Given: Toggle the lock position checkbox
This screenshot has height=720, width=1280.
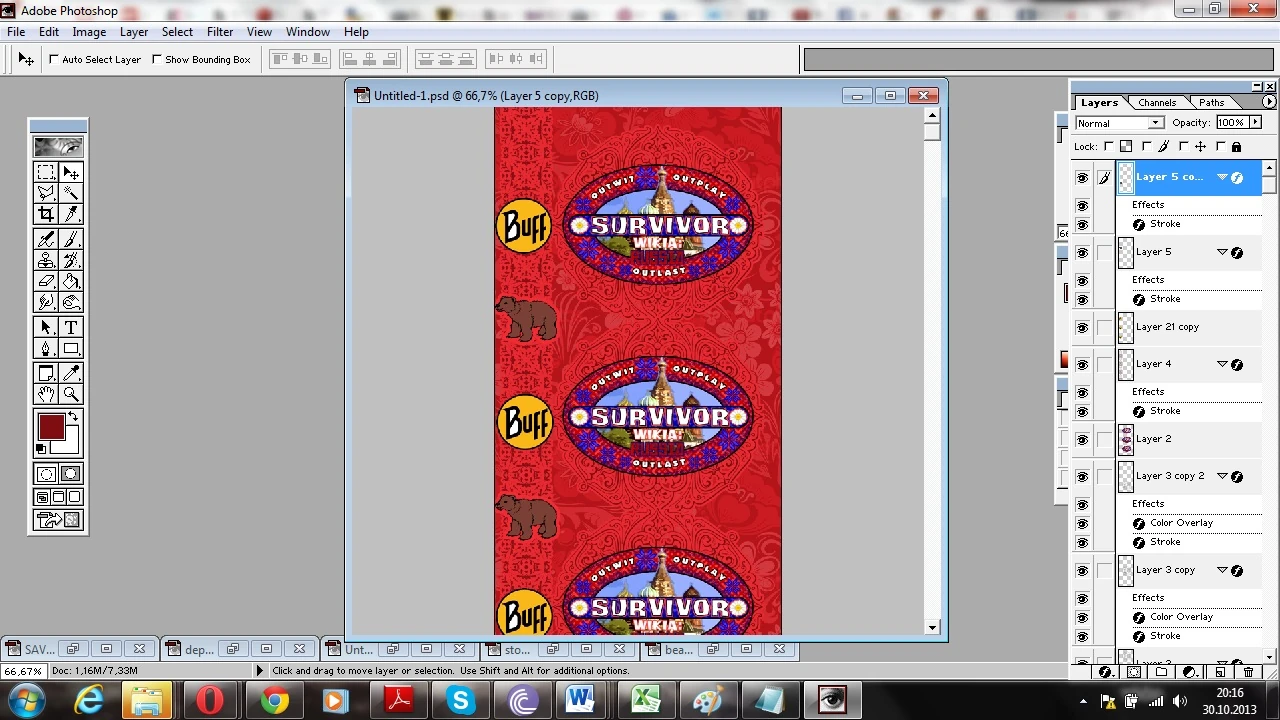Looking at the screenshot, I should [x=1182, y=147].
